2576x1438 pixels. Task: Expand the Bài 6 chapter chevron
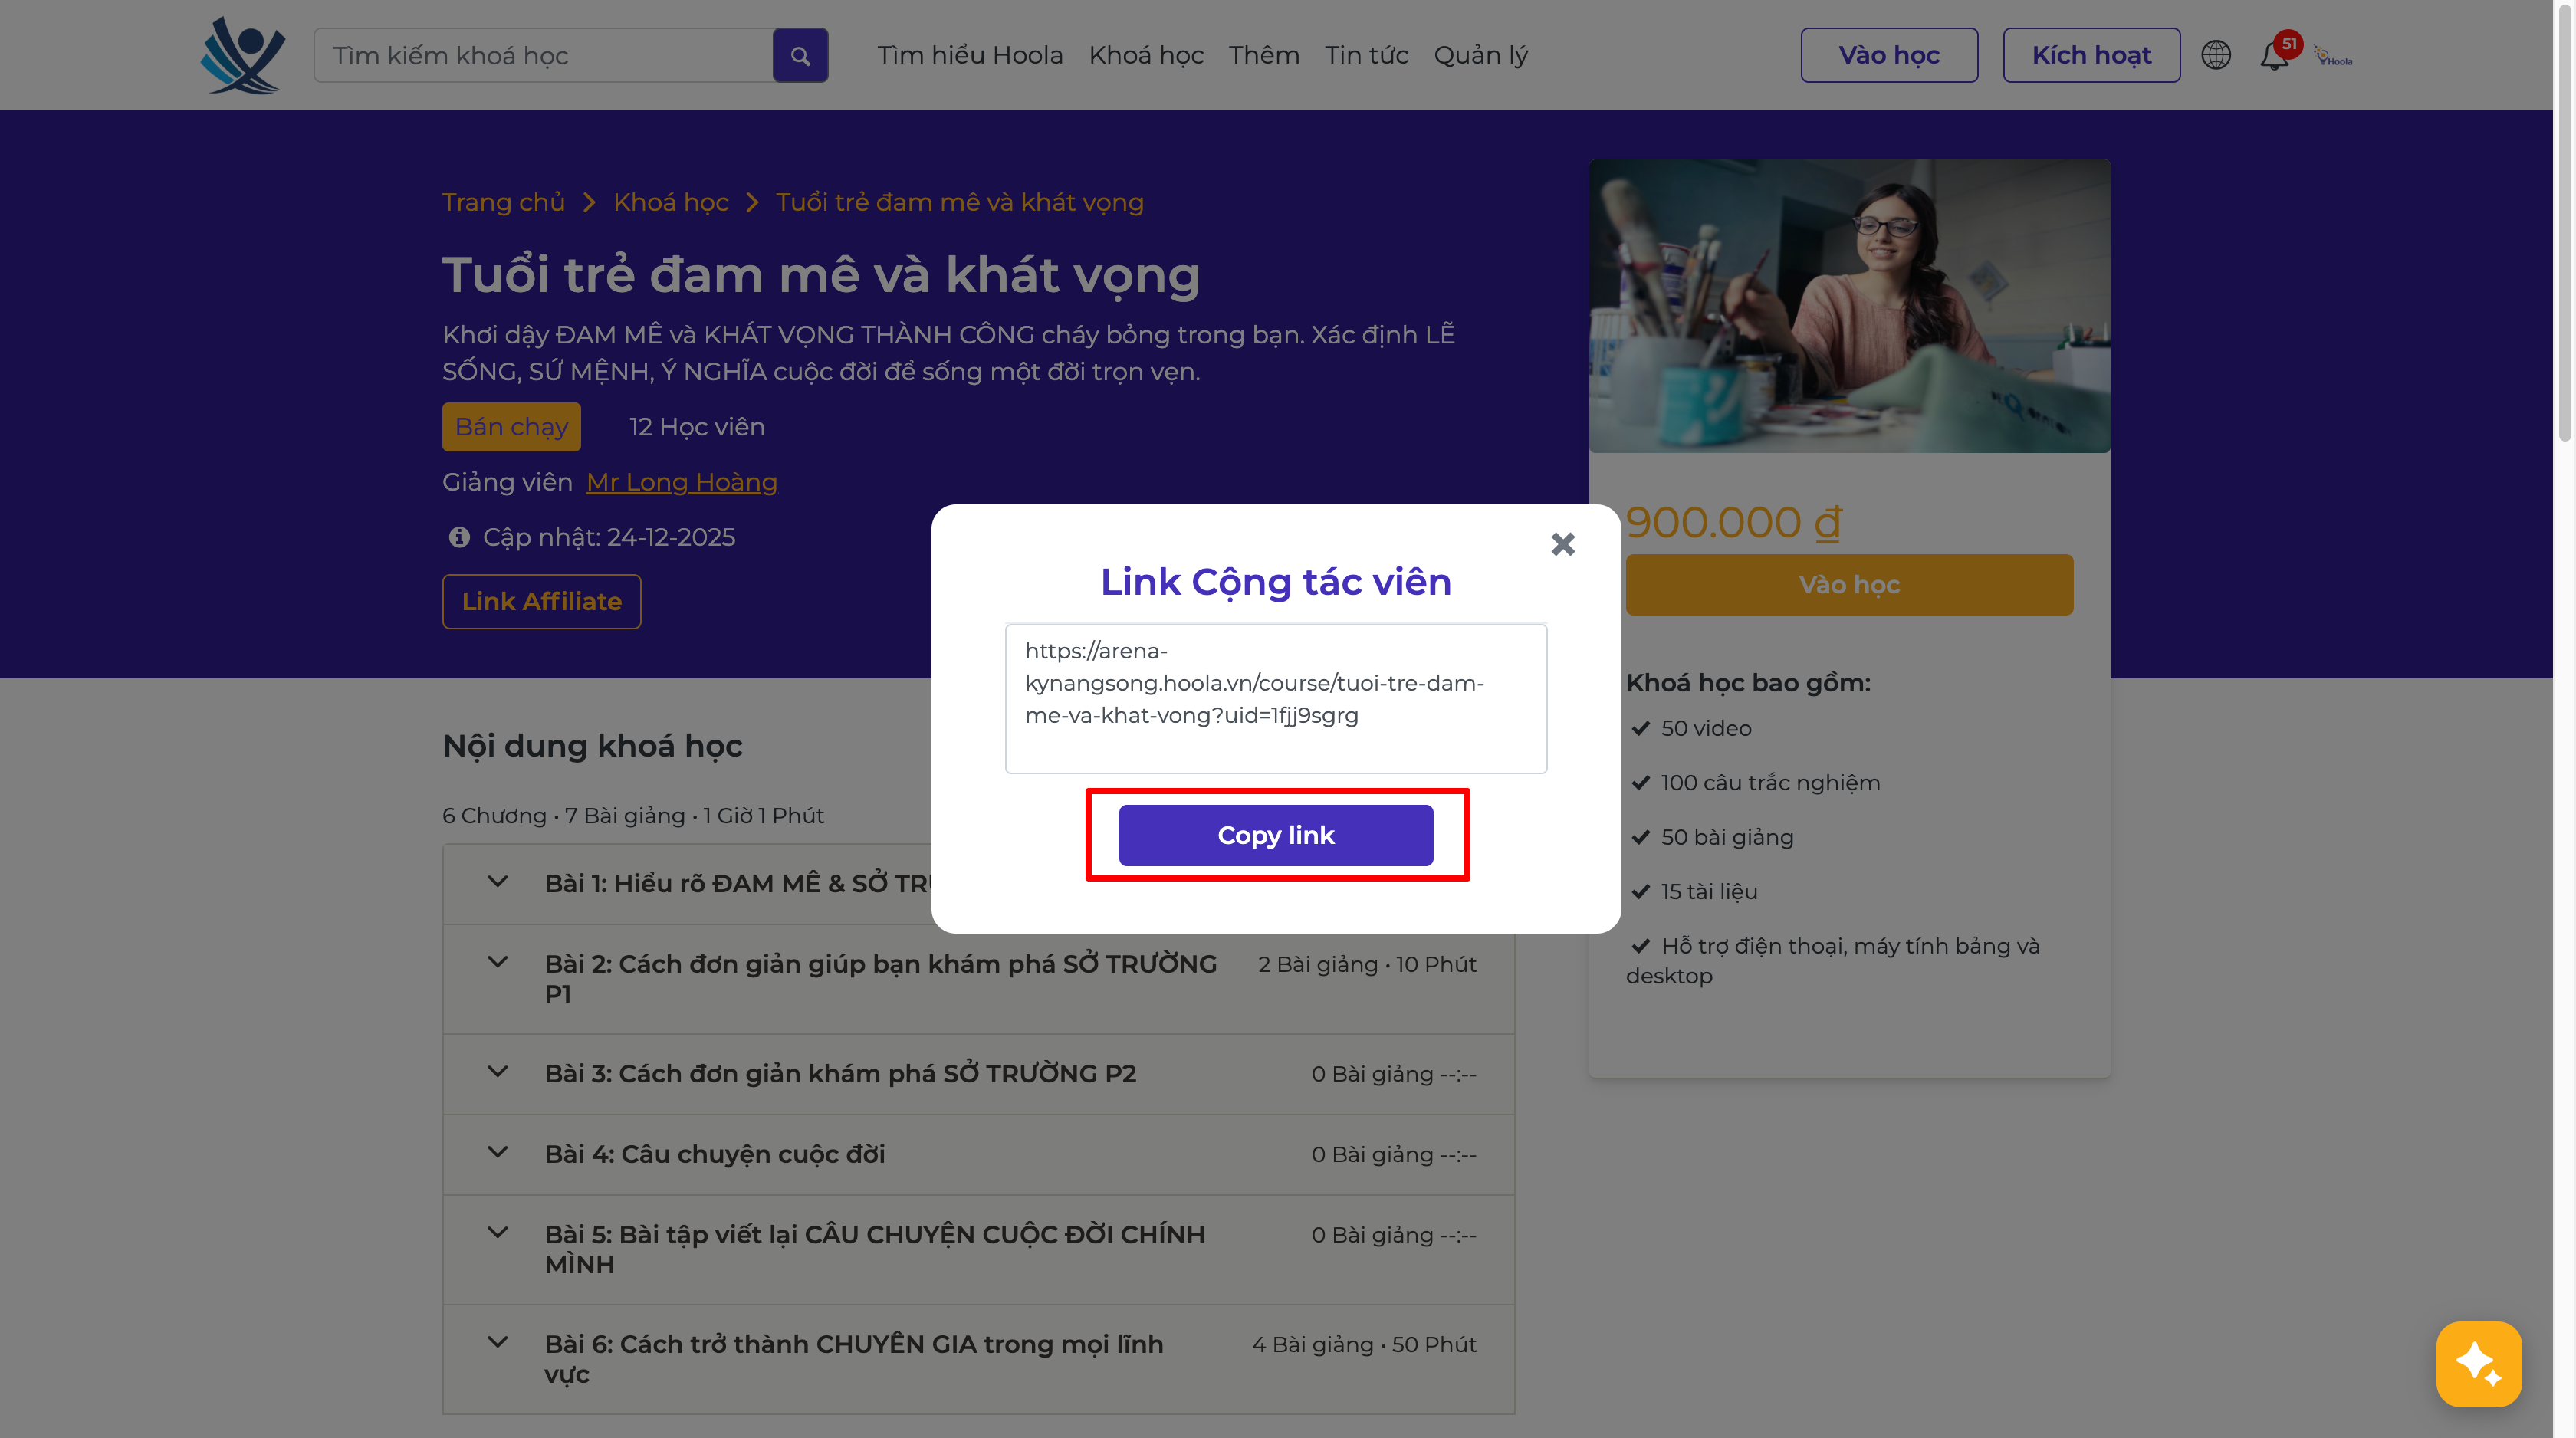coord(497,1343)
